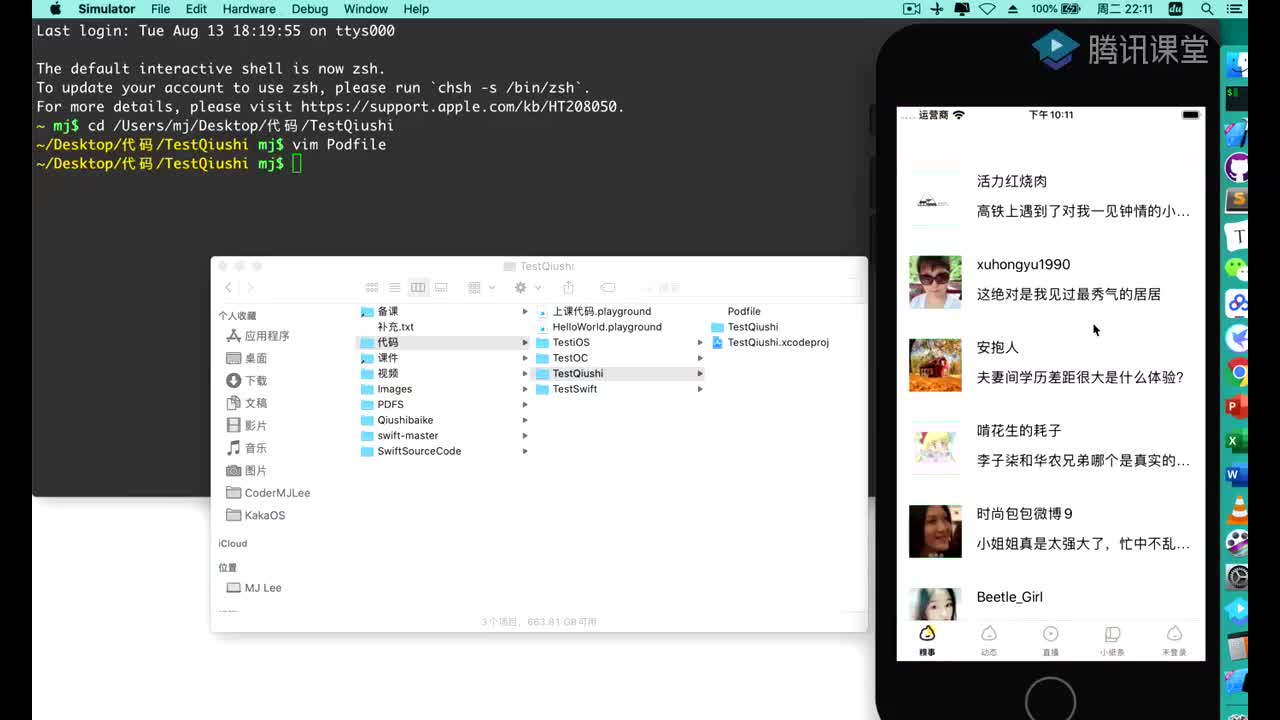Select the 小纸条 tab in the simulator
The image size is (1280, 720).
(x=1112, y=640)
